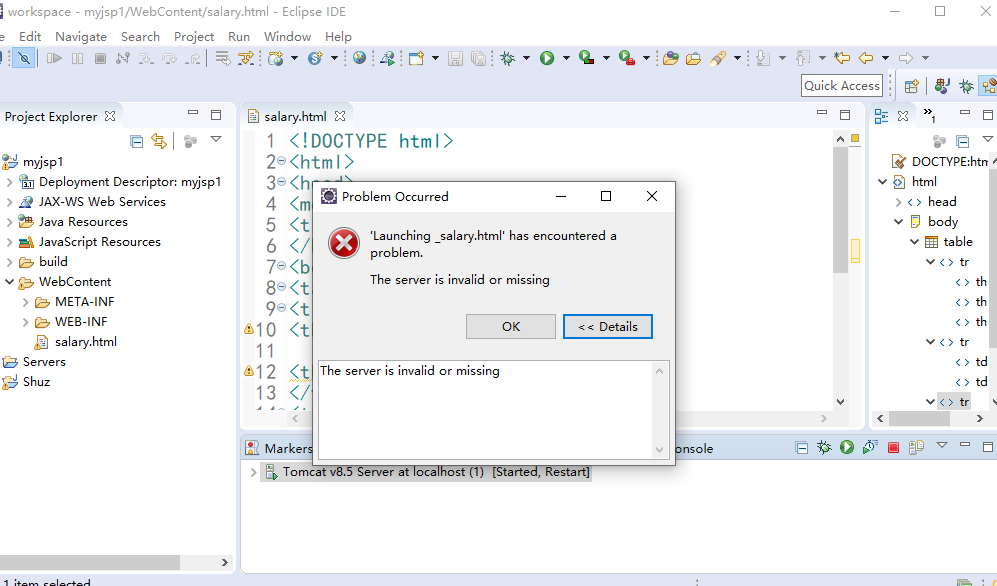The height and width of the screenshot is (586, 997).
Task: Expand the Java Resources node
Action: coord(9,222)
